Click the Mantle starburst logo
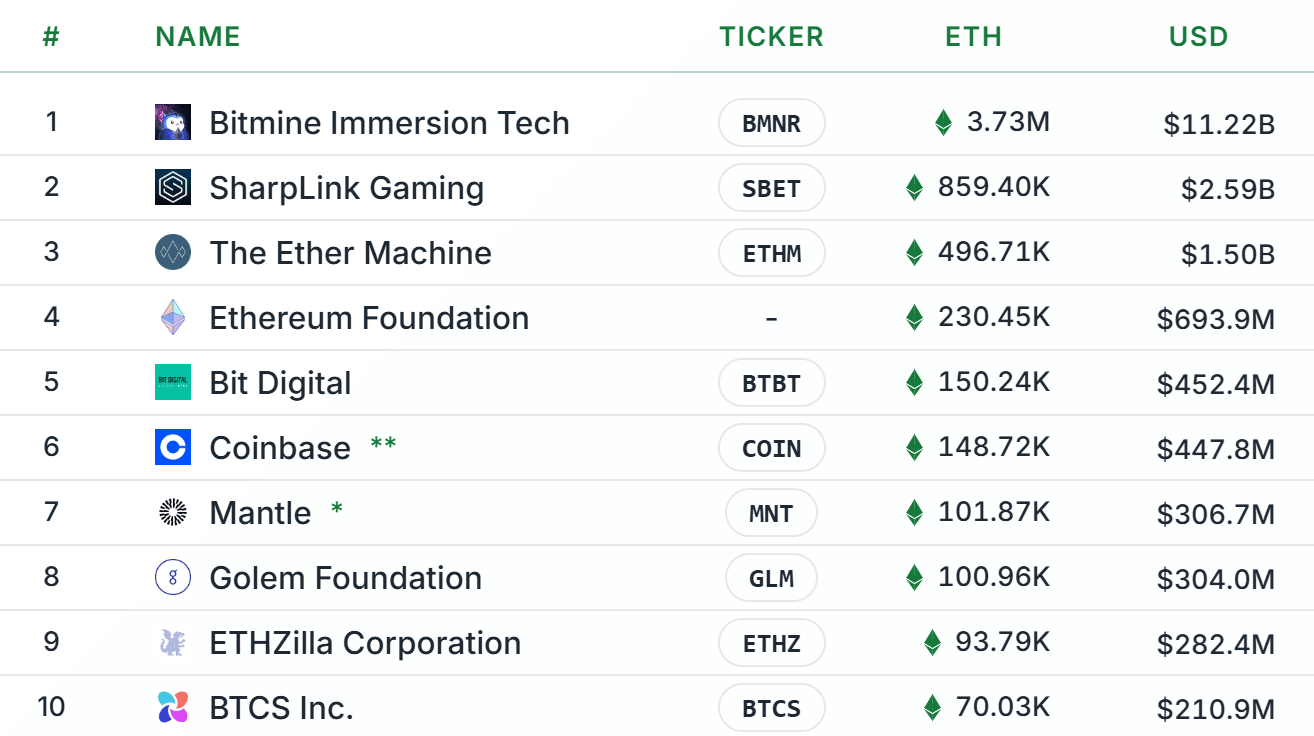 (x=172, y=512)
